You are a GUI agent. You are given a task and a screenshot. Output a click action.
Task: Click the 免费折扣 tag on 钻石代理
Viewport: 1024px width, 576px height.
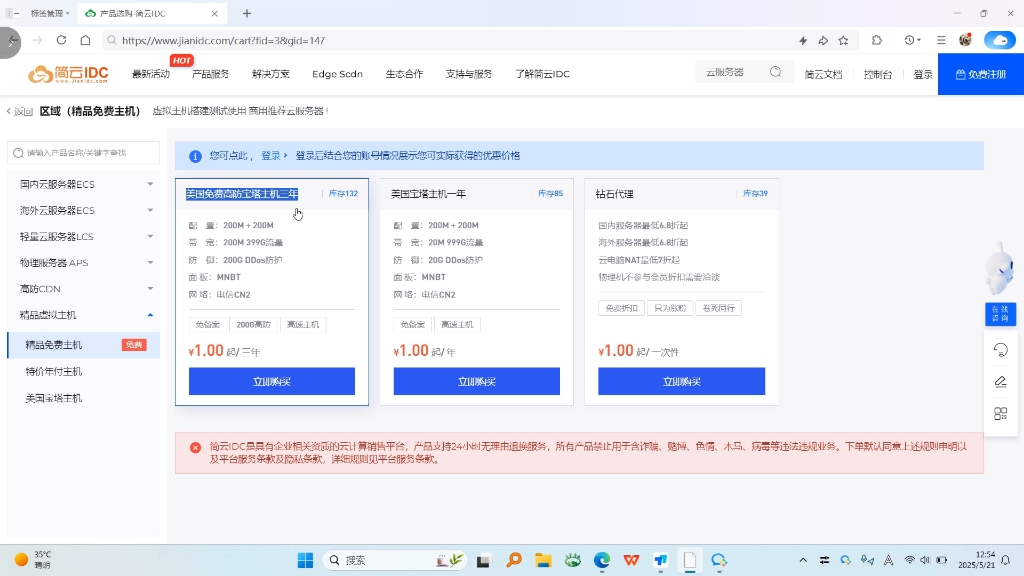621,308
